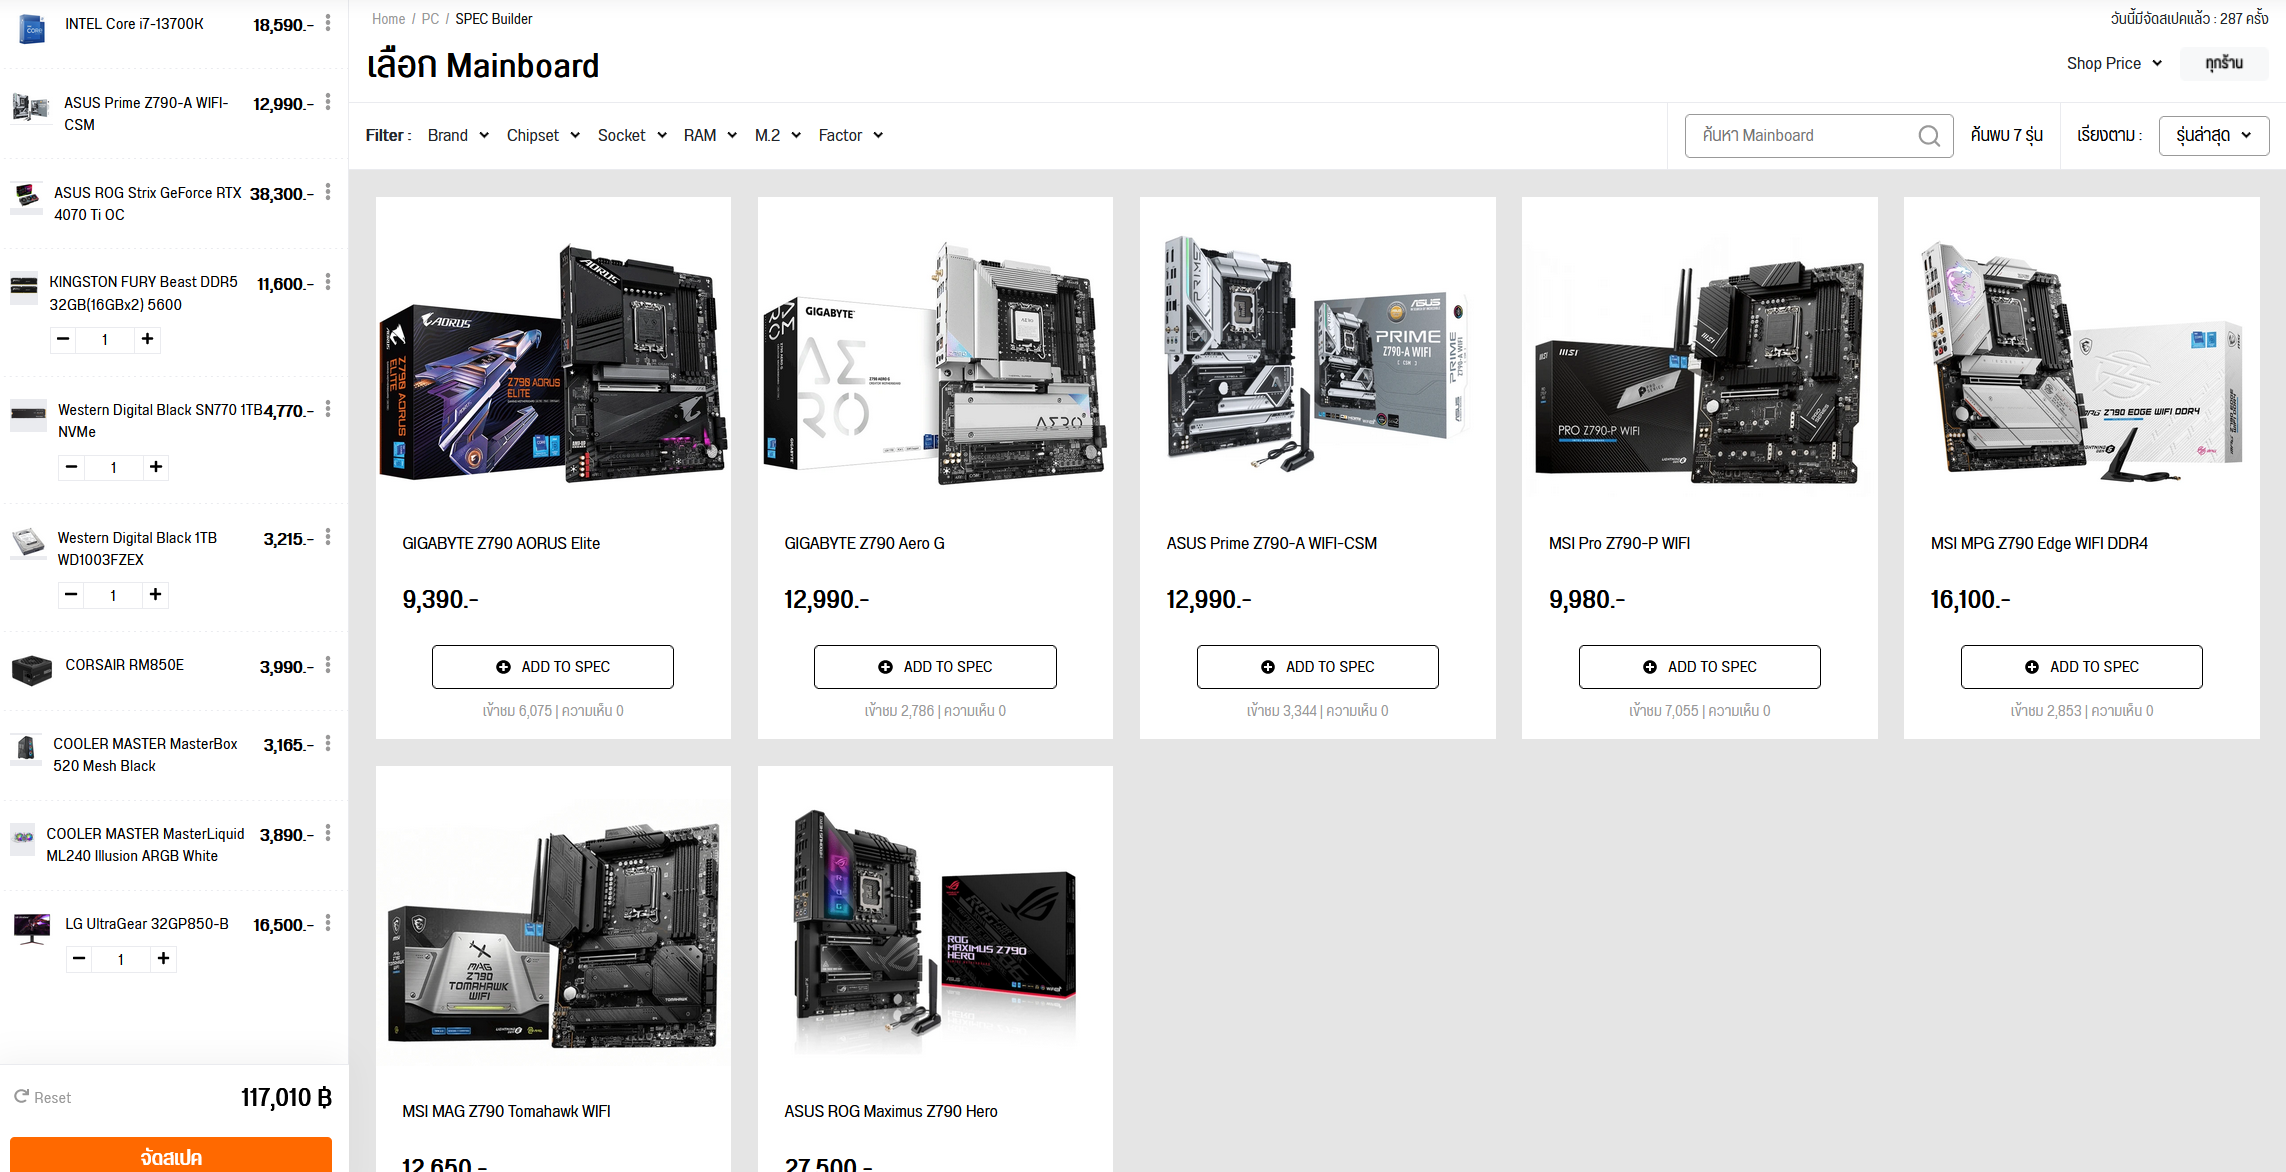Image resolution: width=2286 pixels, height=1172 pixels.
Task: Click the Reset icon in spec list
Action: click(x=22, y=1097)
